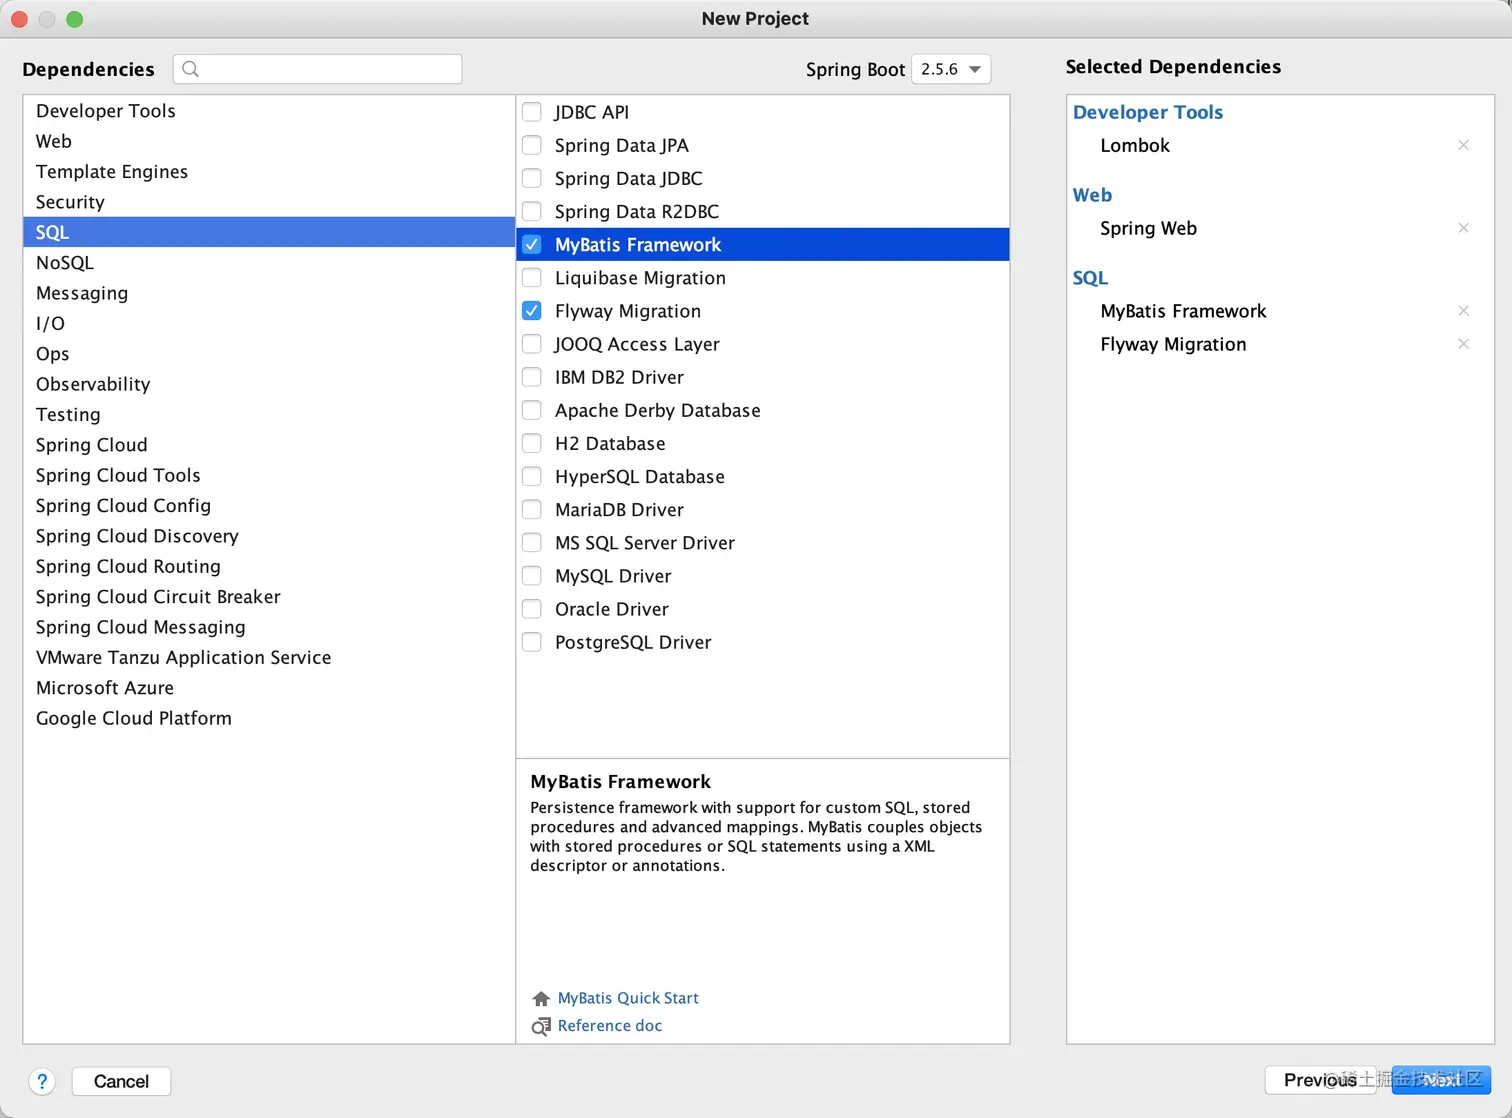Select the Spring Cloud Discovery category
This screenshot has width=1512, height=1118.
click(137, 536)
